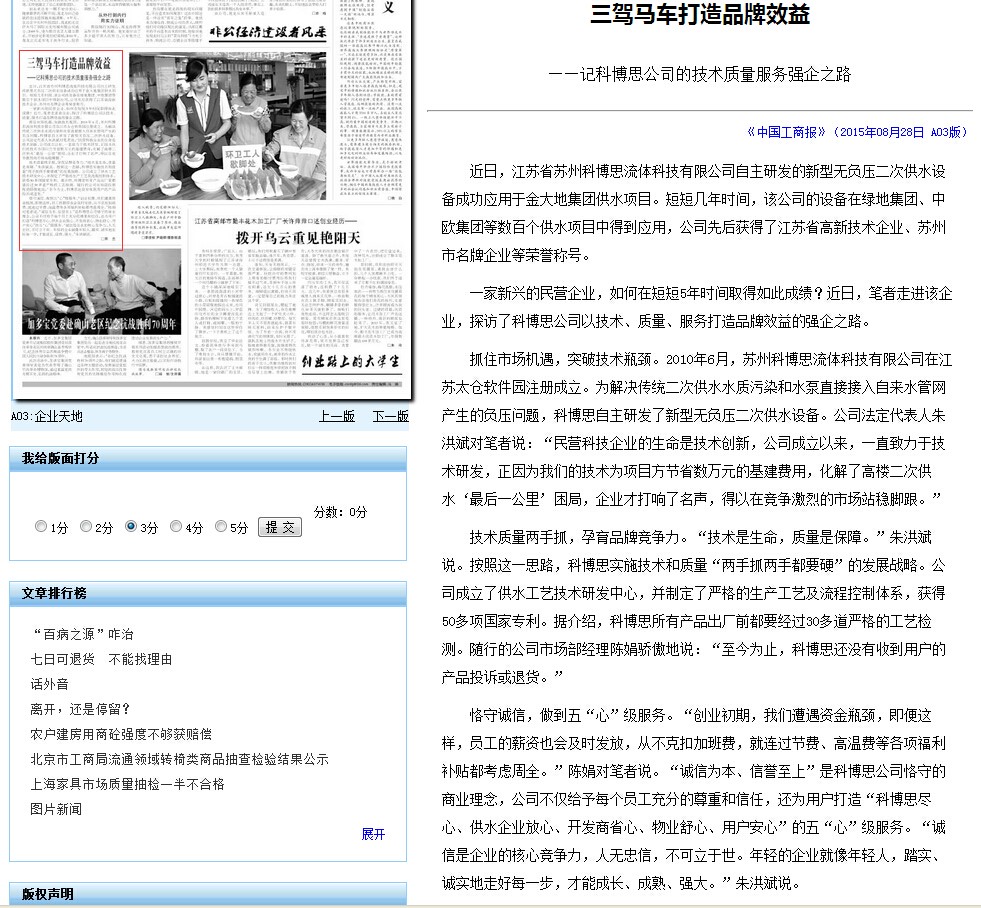Select the 2分 rating option
981x908 pixels.
click(x=86, y=527)
